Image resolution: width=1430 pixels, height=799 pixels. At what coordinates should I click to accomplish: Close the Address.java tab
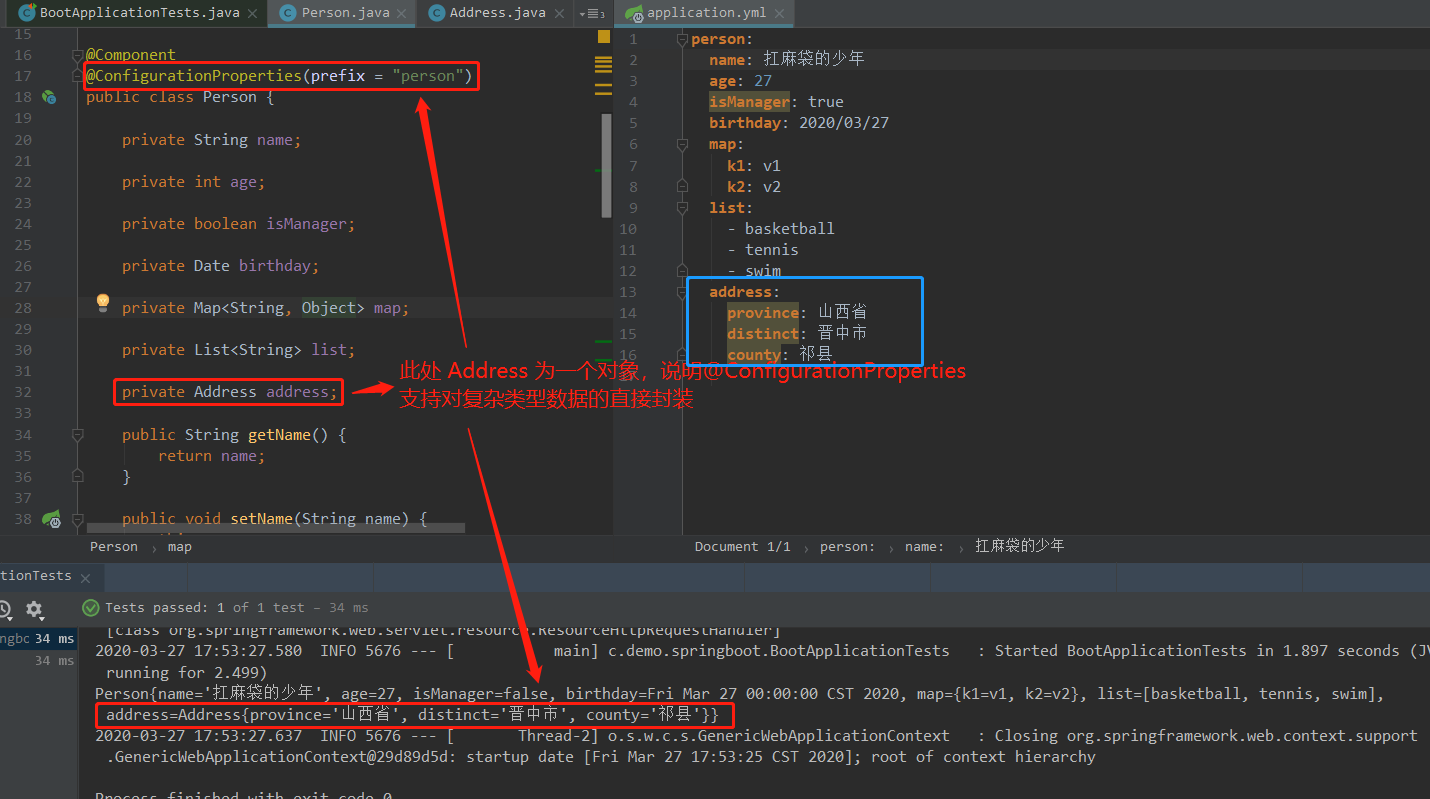(558, 13)
